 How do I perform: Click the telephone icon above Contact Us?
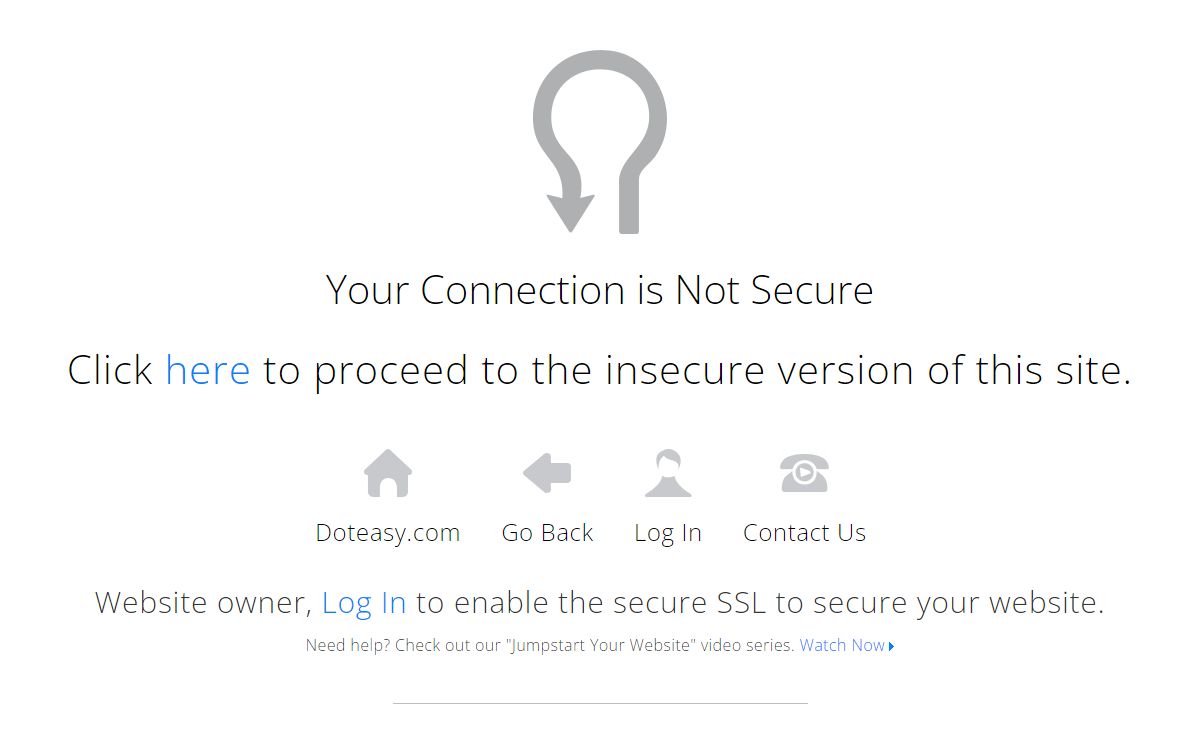804,473
